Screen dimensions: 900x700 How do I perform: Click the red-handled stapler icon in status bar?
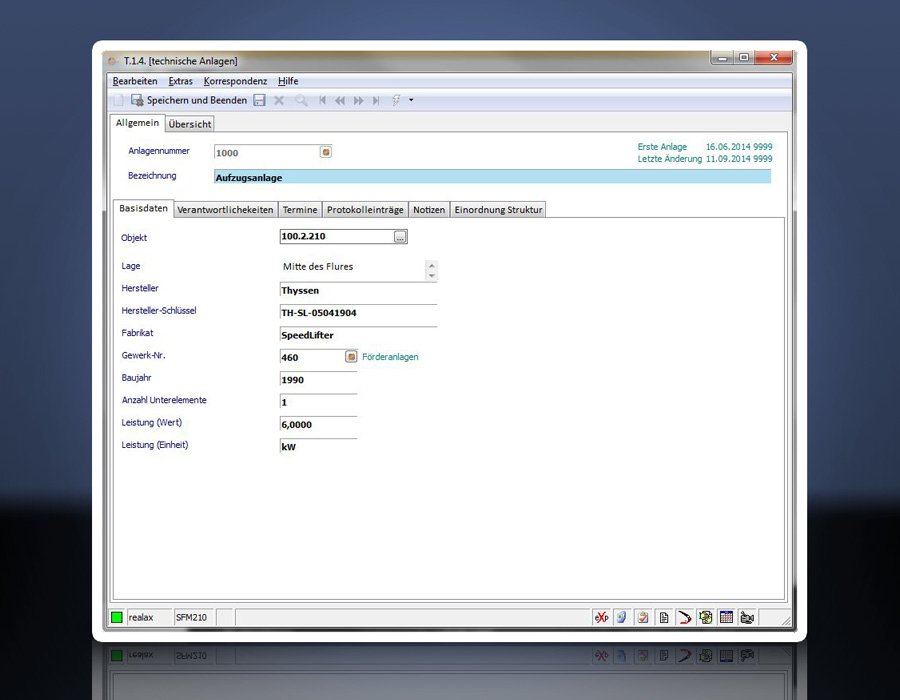tap(684, 617)
